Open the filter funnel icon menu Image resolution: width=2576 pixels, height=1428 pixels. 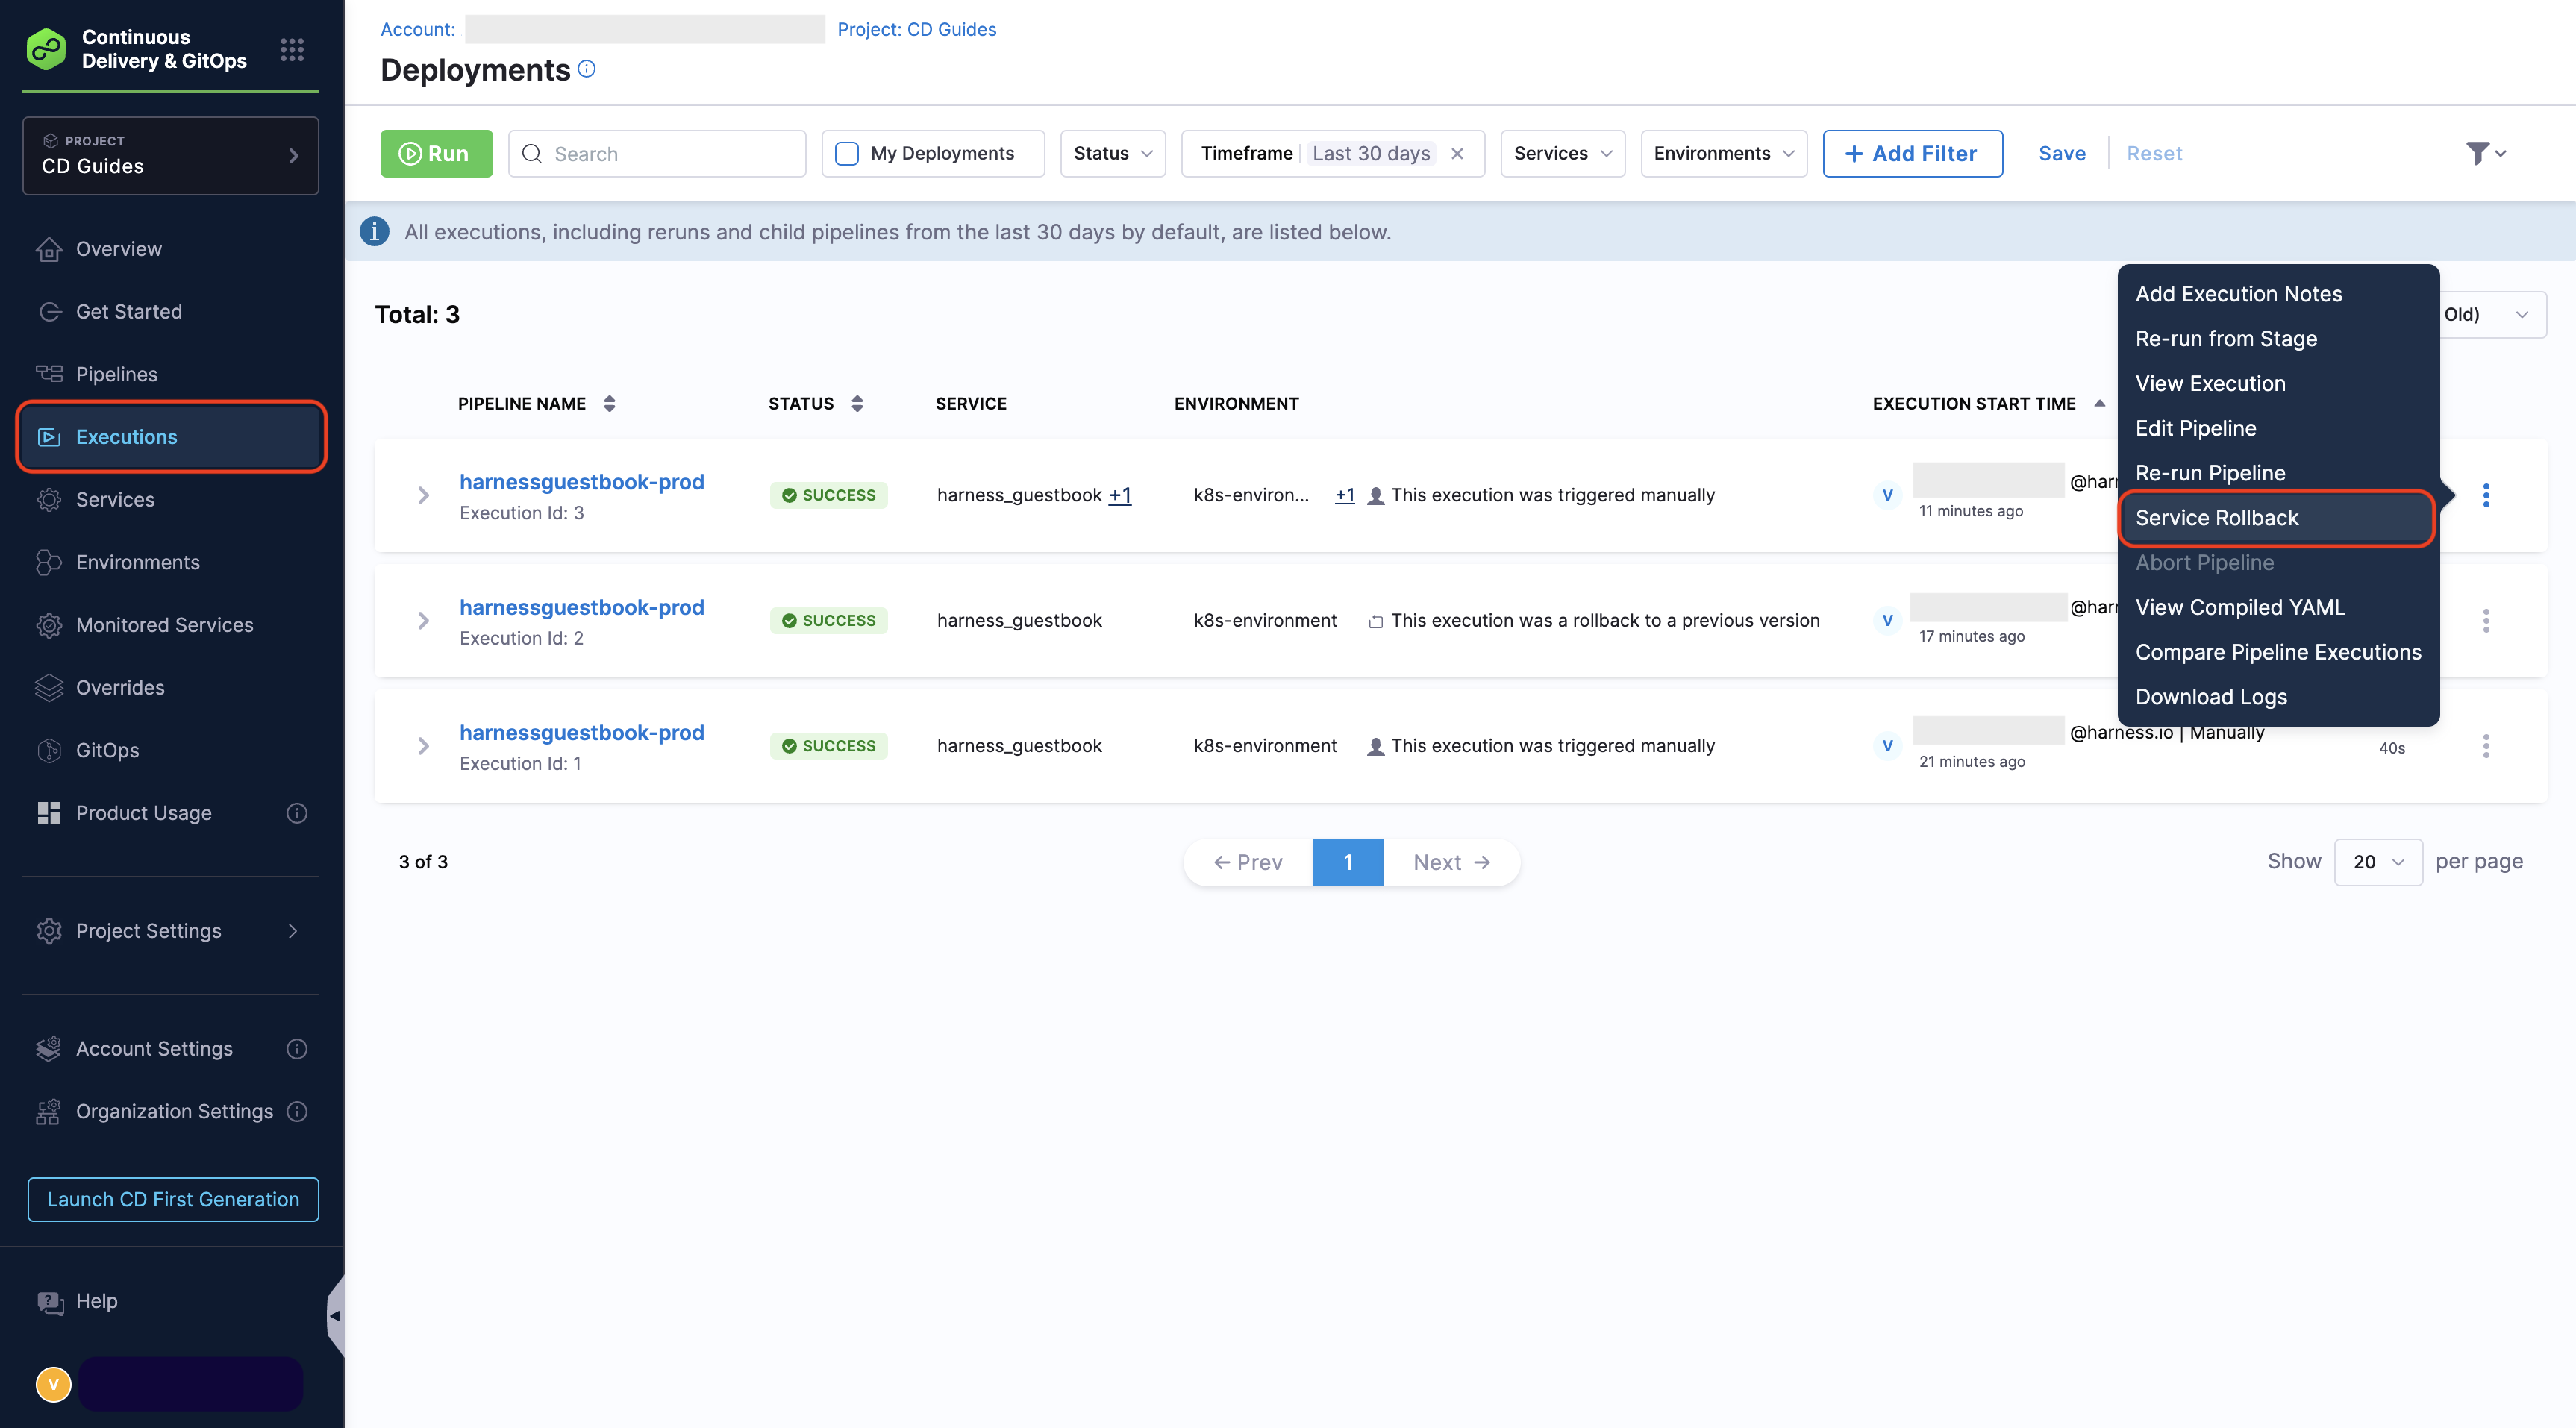2485,153
